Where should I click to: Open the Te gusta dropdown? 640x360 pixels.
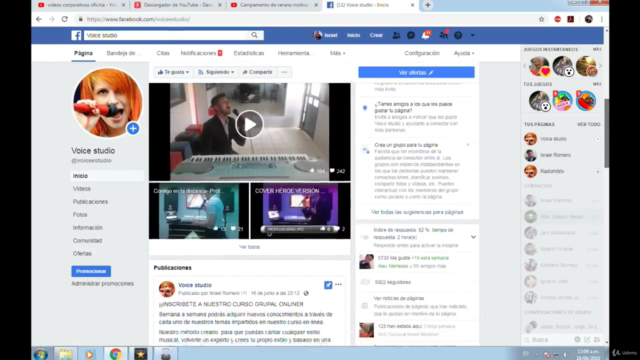click(x=173, y=72)
